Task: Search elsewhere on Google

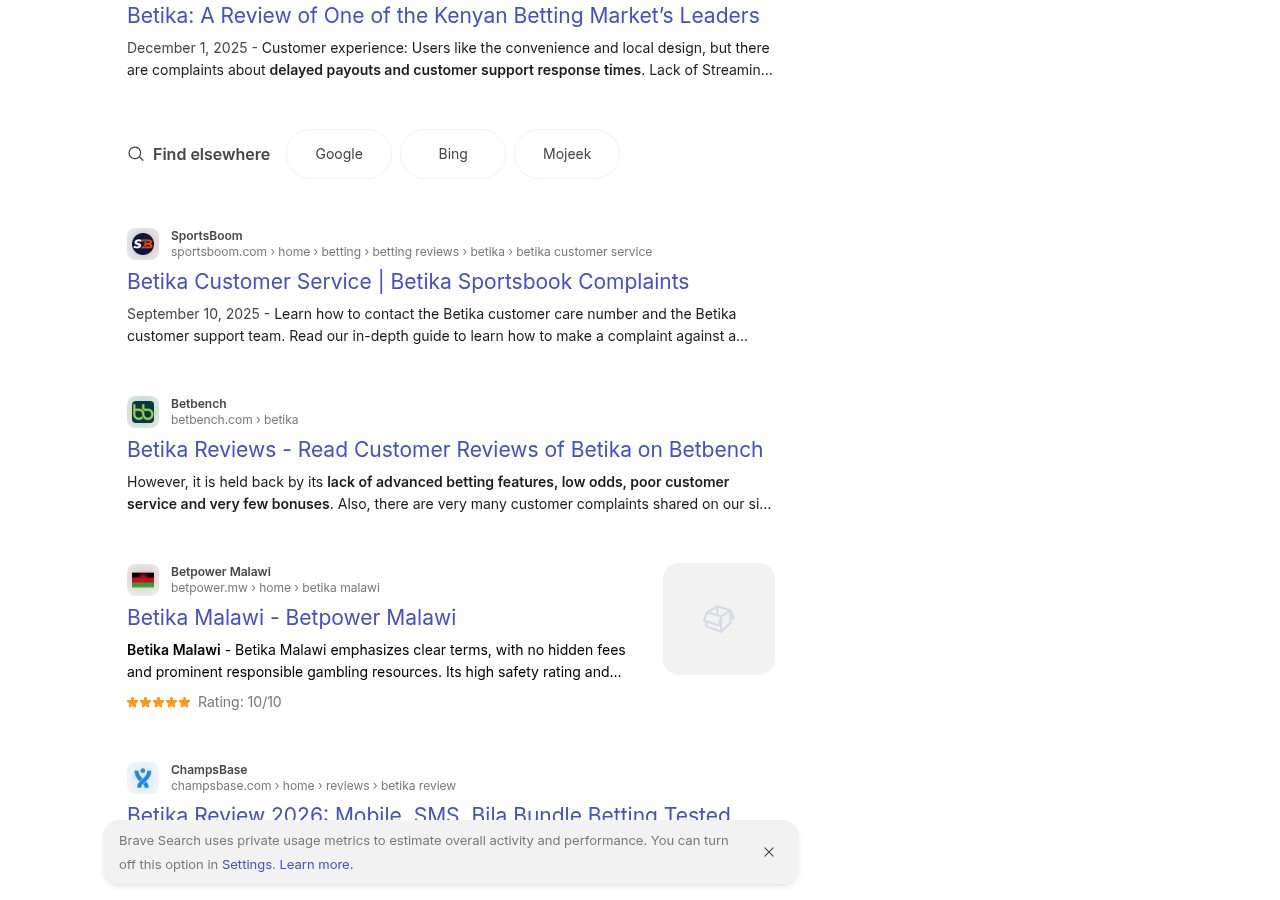Action: [339, 154]
